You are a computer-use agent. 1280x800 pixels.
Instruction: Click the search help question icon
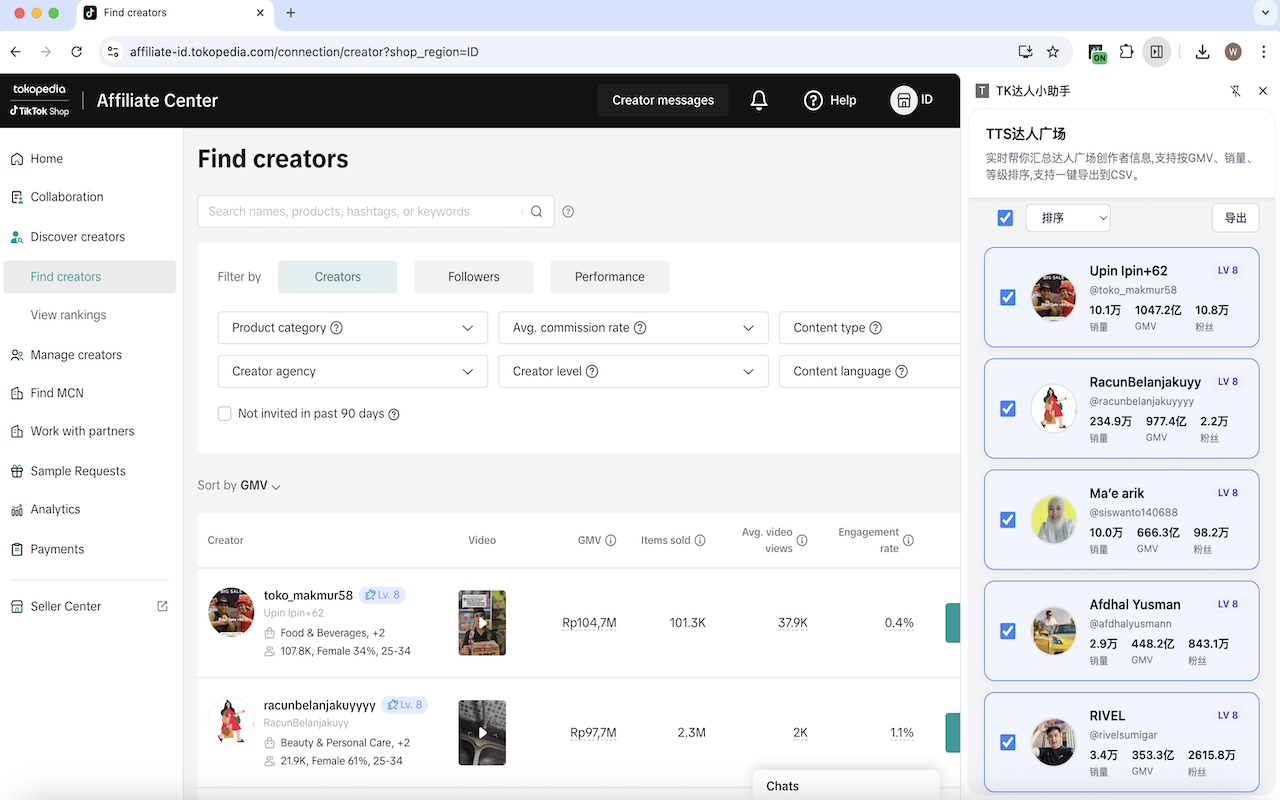(568, 211)
